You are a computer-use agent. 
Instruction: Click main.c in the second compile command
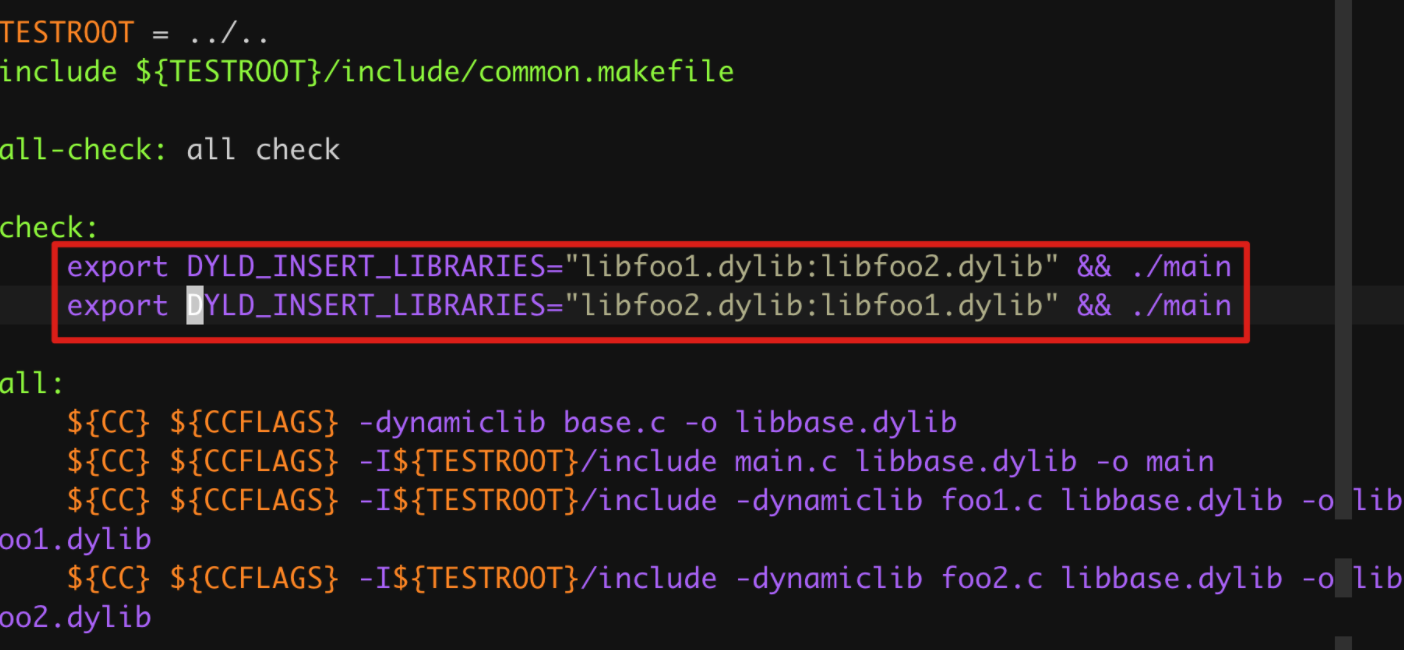(x=786, y=461)
